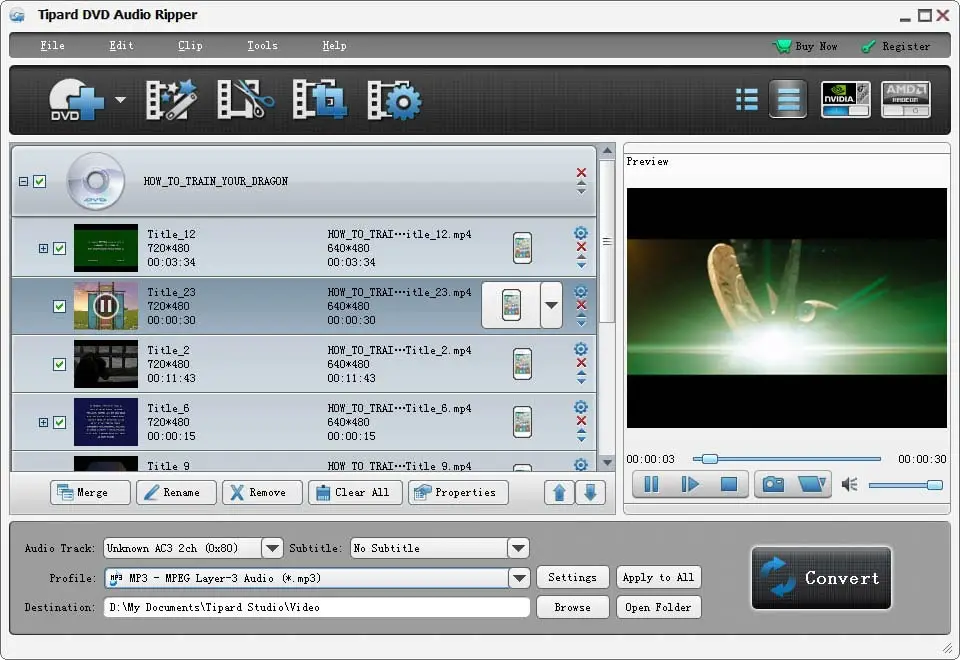Click the Register link
The height and width of the screenshot is (660, 960).
(x=896, y=47)
